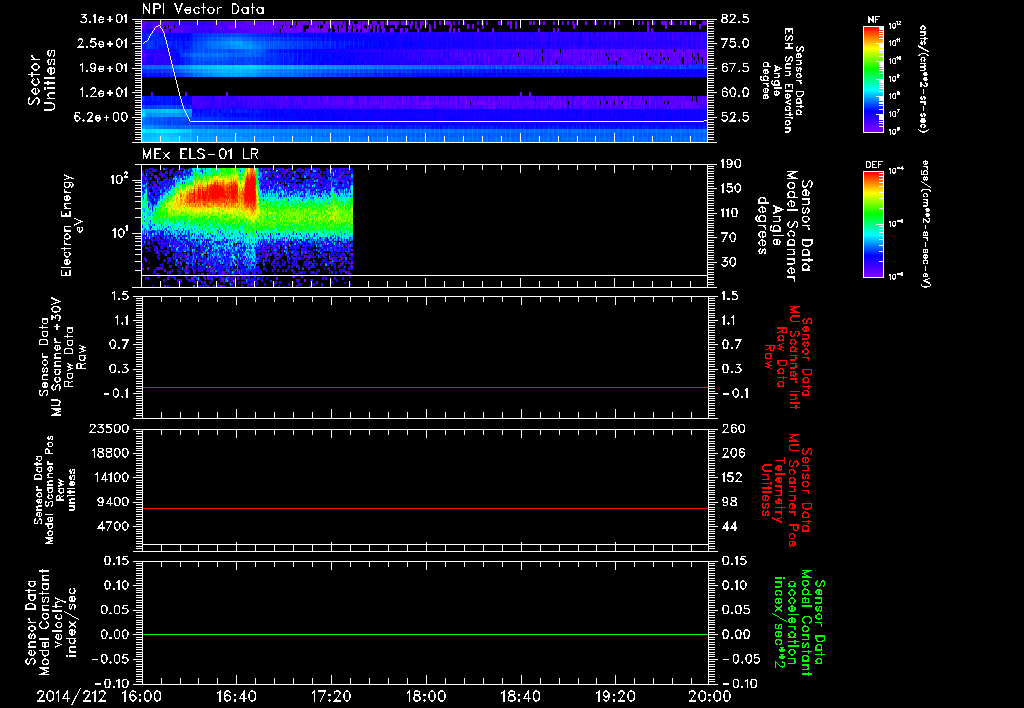Click the 150 scanner angle tick label

(x=732, y=188)
